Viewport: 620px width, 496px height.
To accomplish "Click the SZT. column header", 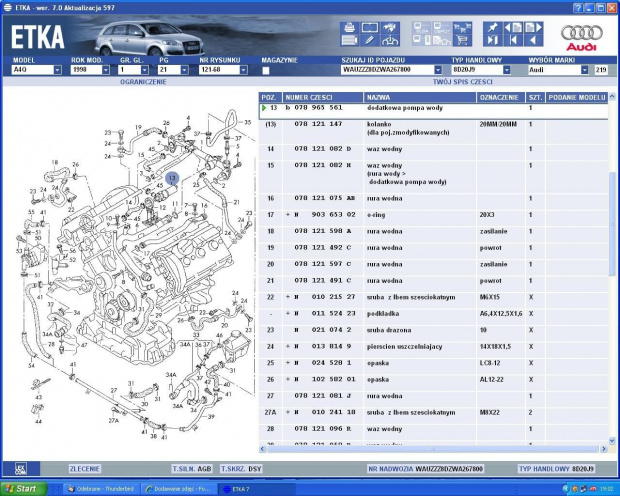I will click(x=535, y=97).
